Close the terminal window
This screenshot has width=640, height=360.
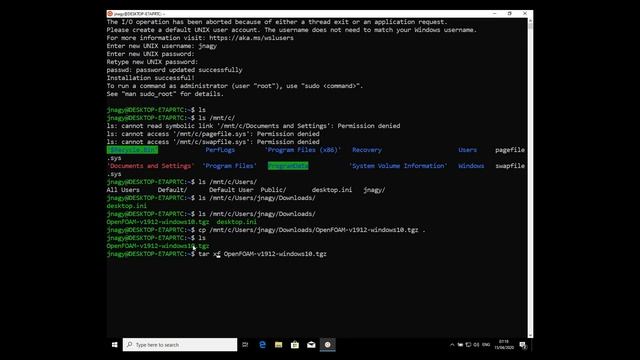[525, 13]
